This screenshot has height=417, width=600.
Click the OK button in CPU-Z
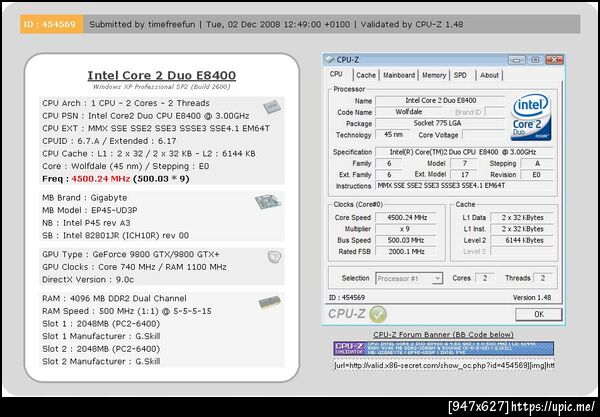[x=539, y=314]
